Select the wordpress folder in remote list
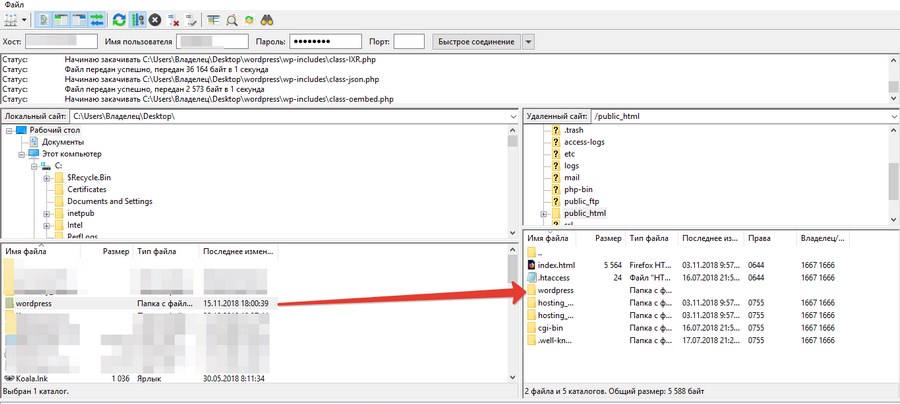 [x=555, y=290]
